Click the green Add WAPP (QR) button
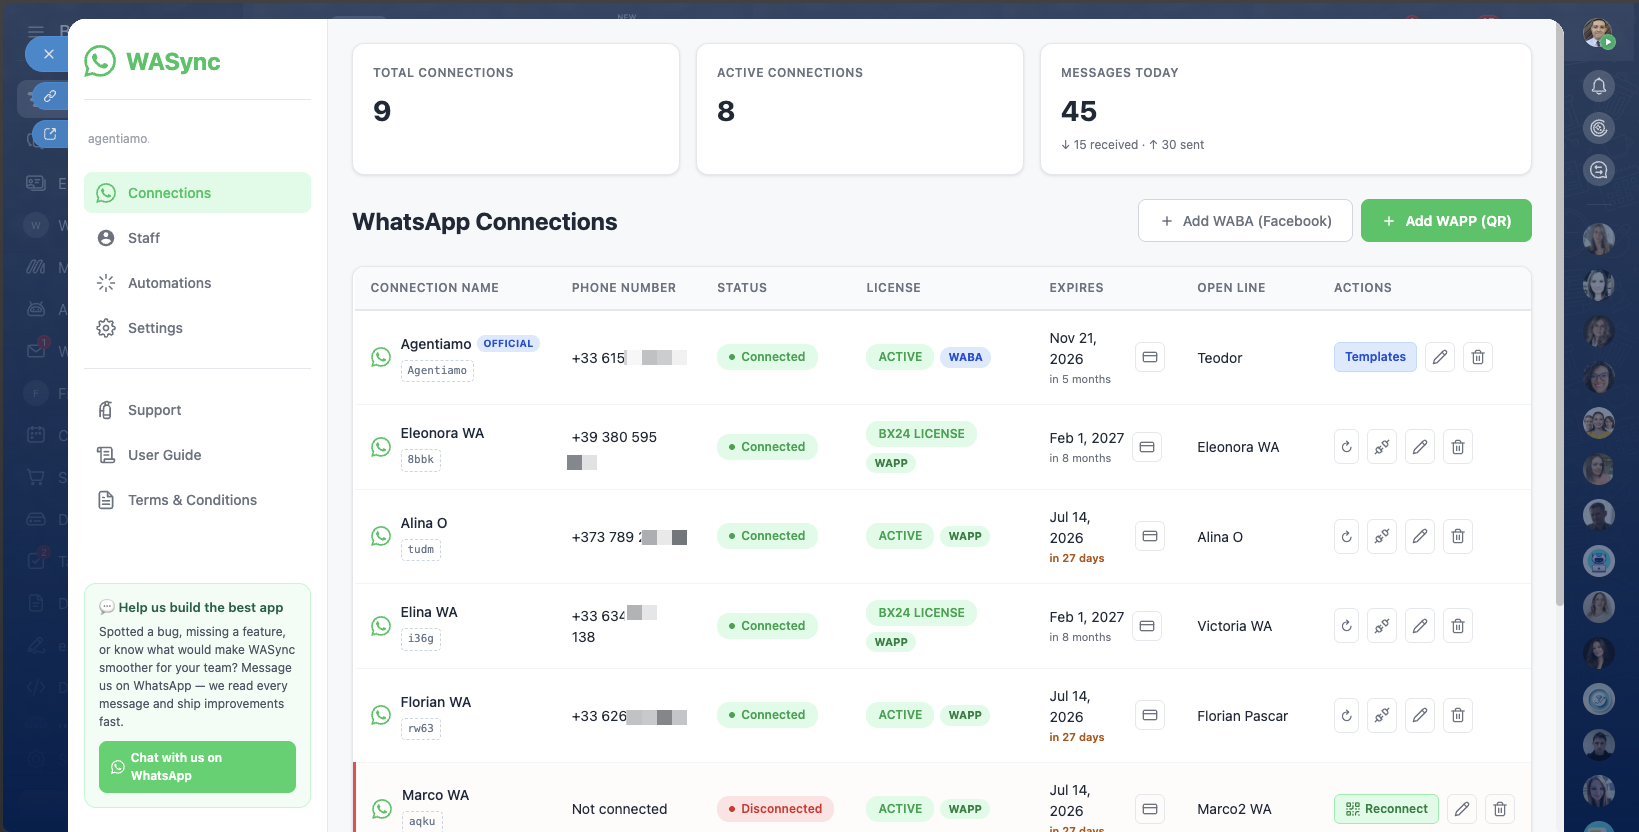1639x832 pixels. pyautogui.click(x=1446, y=221)
